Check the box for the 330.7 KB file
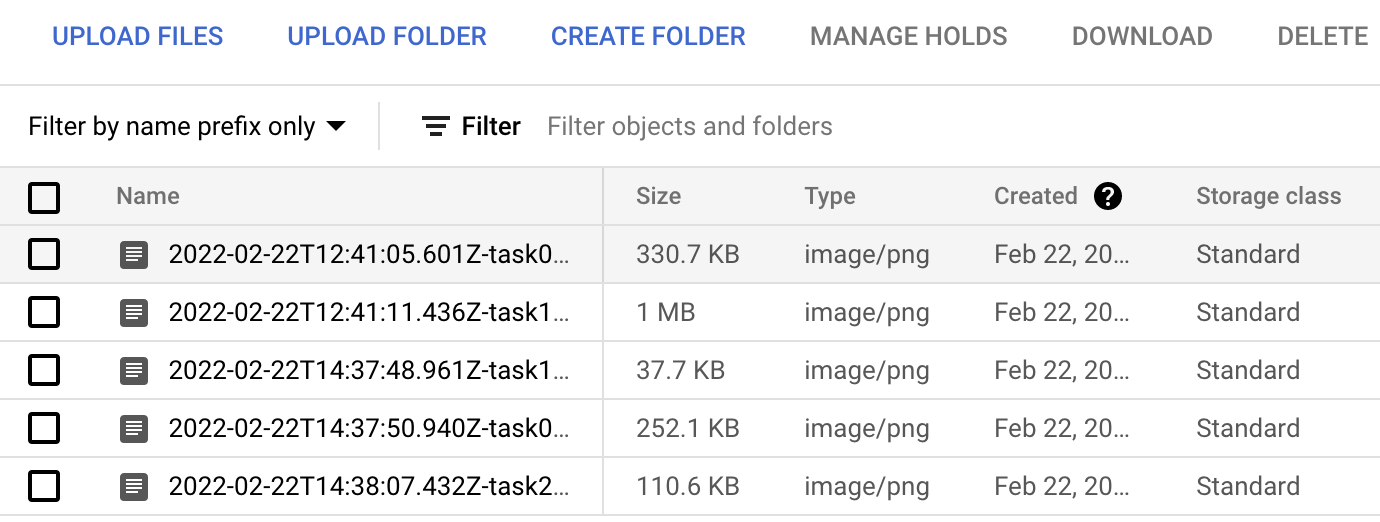Image resolution: width=1380 pixels, height=522 pixels. (44, 255)
